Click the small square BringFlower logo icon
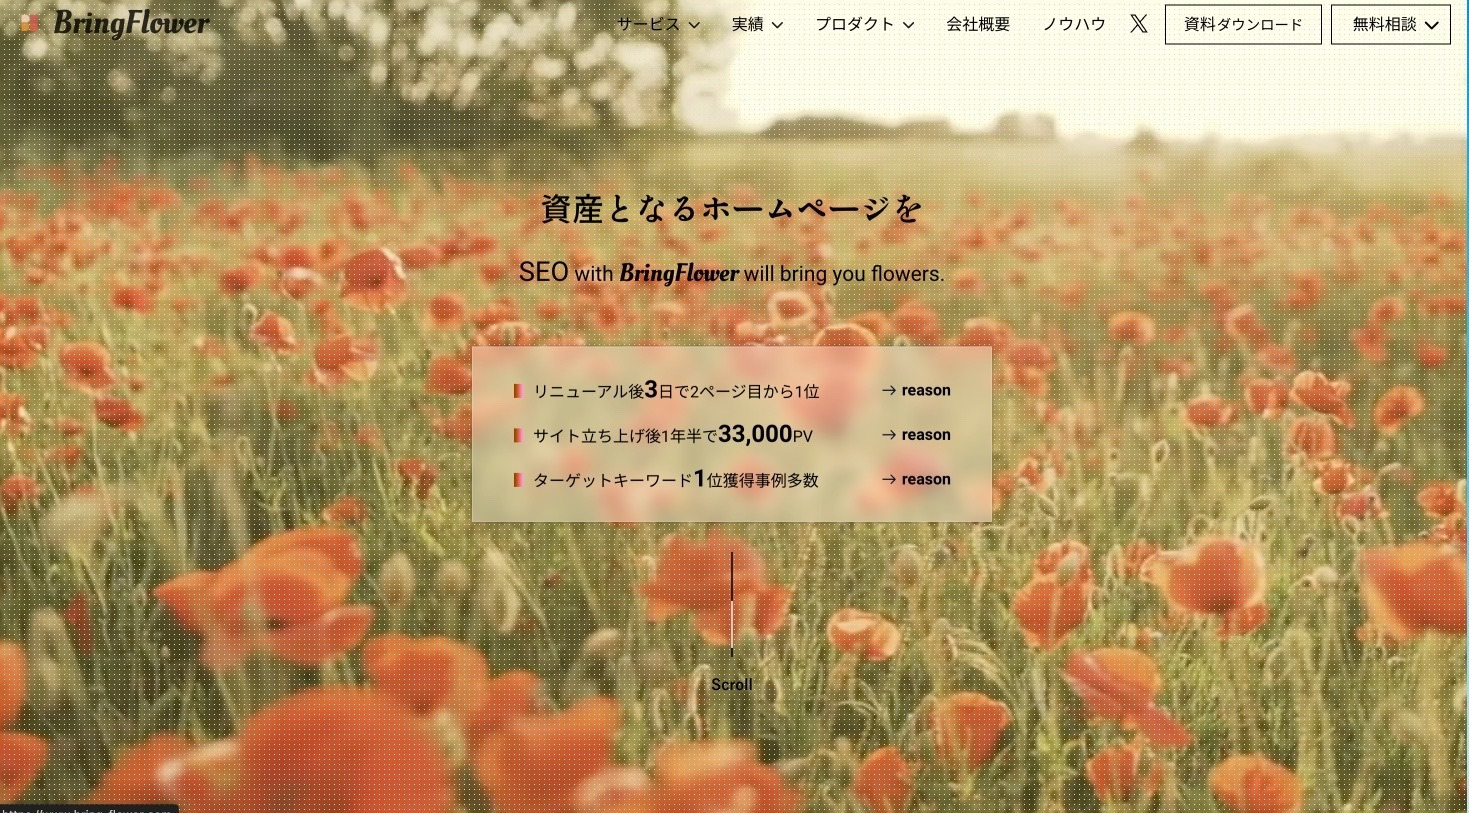 29,22
